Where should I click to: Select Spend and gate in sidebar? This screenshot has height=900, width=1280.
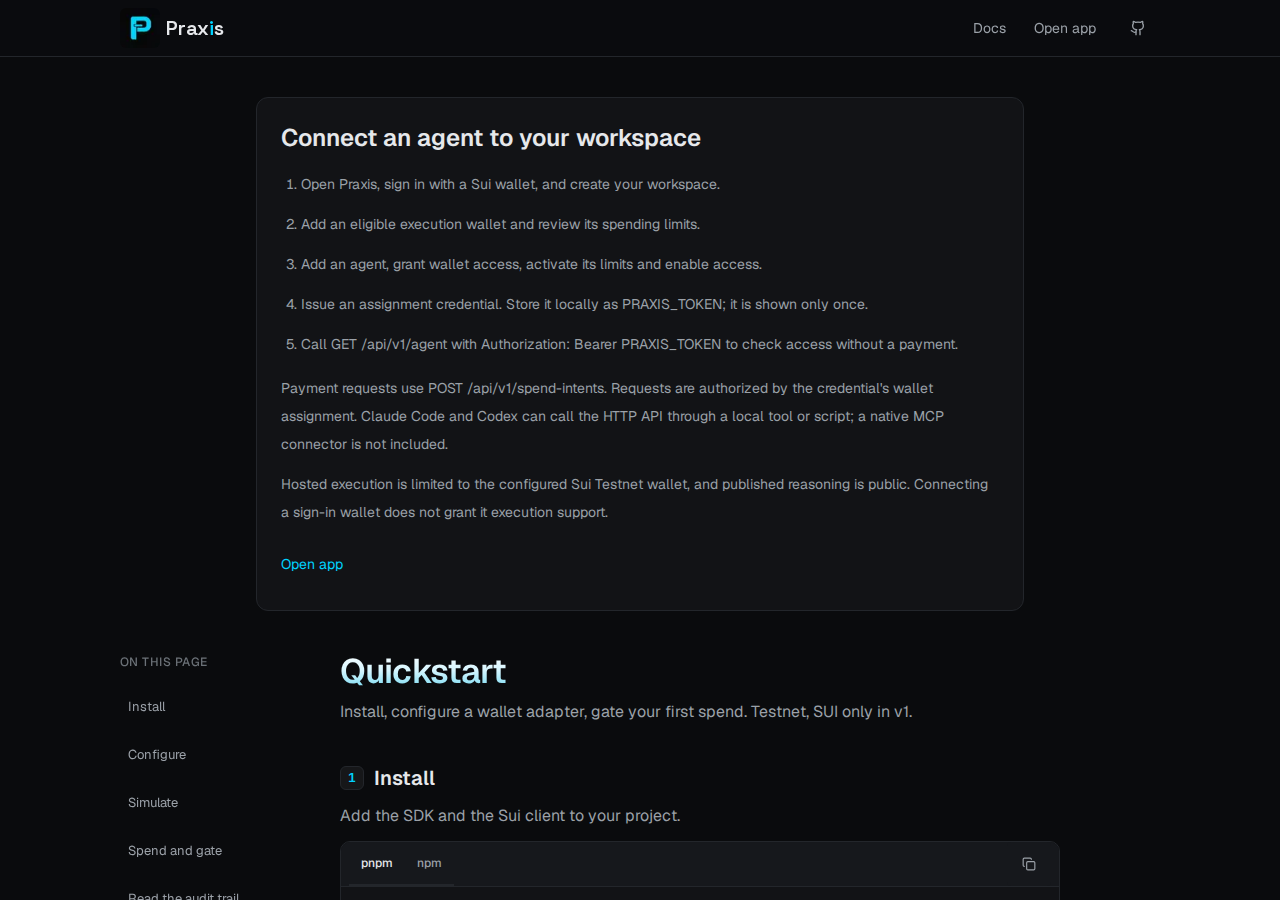click(x=175, y=851)
